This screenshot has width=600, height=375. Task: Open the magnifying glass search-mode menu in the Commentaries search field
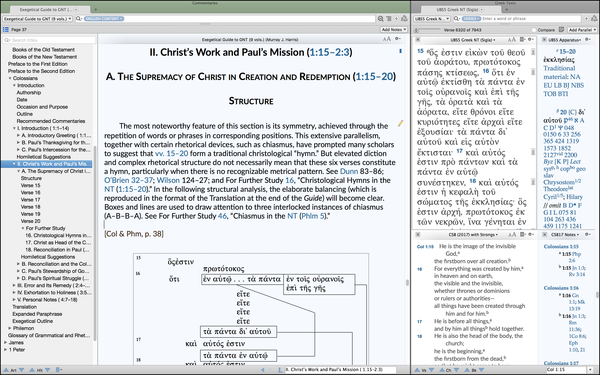click(79, 18)
